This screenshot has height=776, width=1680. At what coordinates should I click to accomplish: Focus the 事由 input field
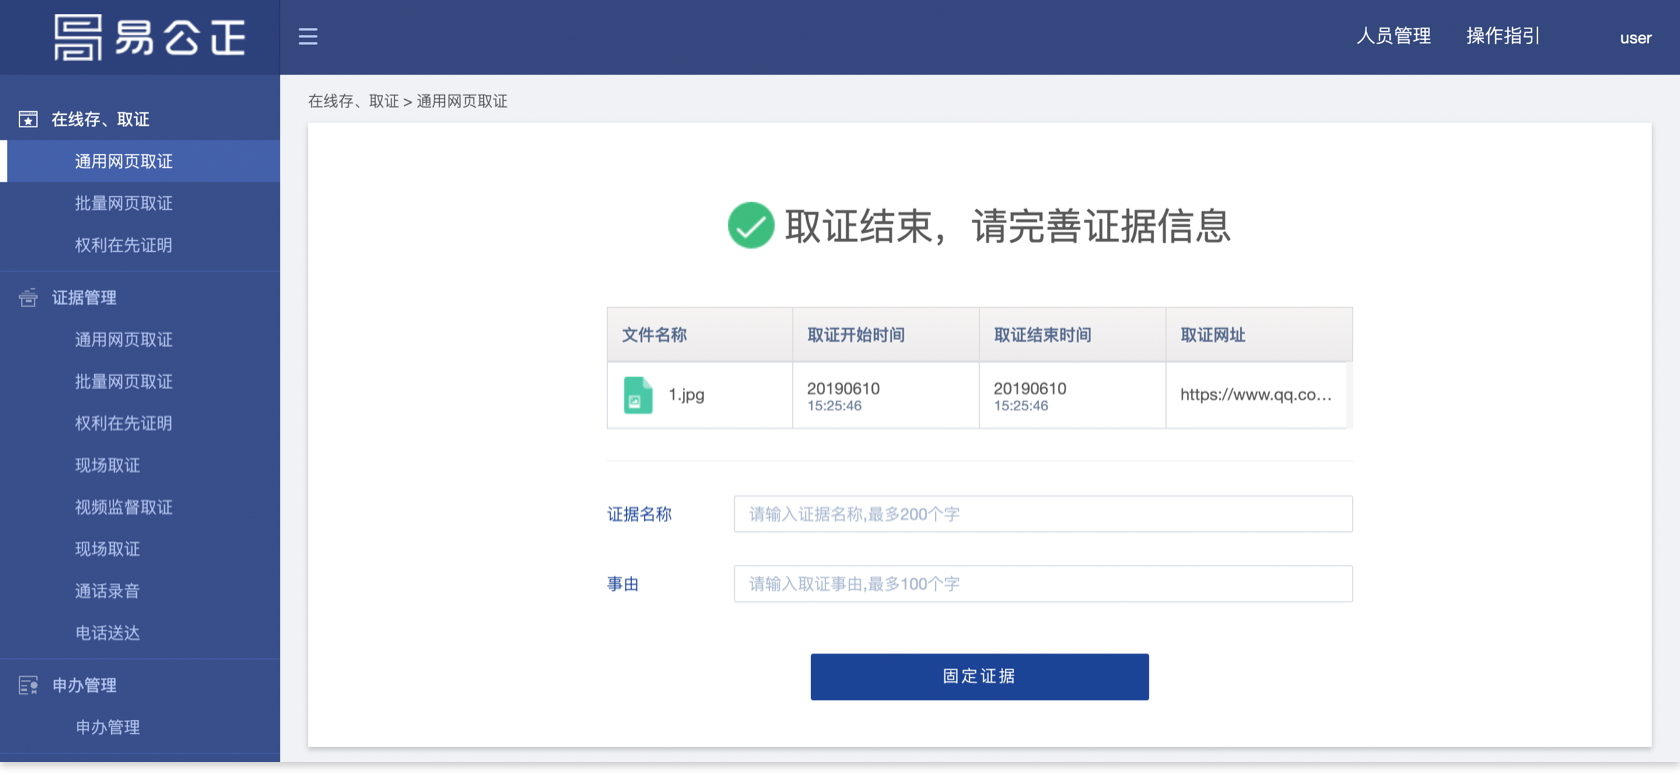(1042, 584)
